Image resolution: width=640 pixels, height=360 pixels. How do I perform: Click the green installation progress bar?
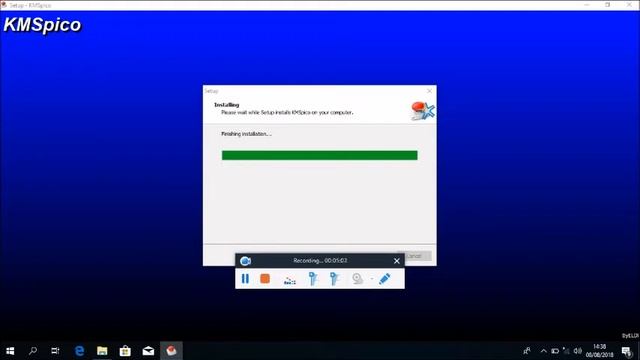320,155
